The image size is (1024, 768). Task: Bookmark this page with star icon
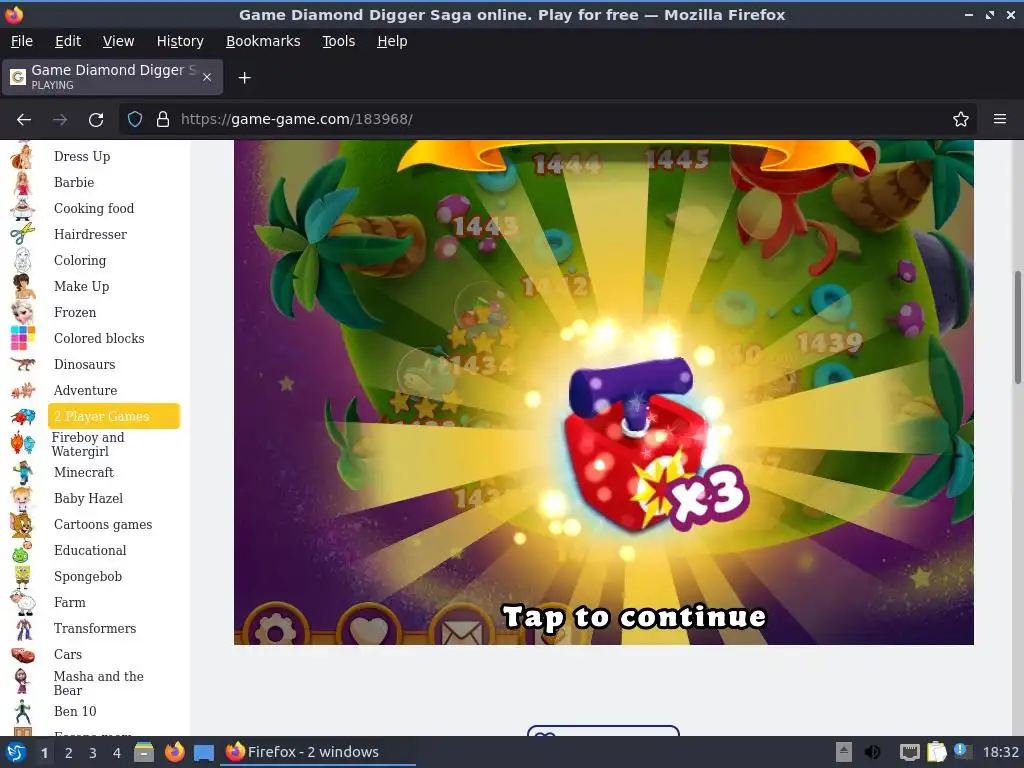point(961,119)
